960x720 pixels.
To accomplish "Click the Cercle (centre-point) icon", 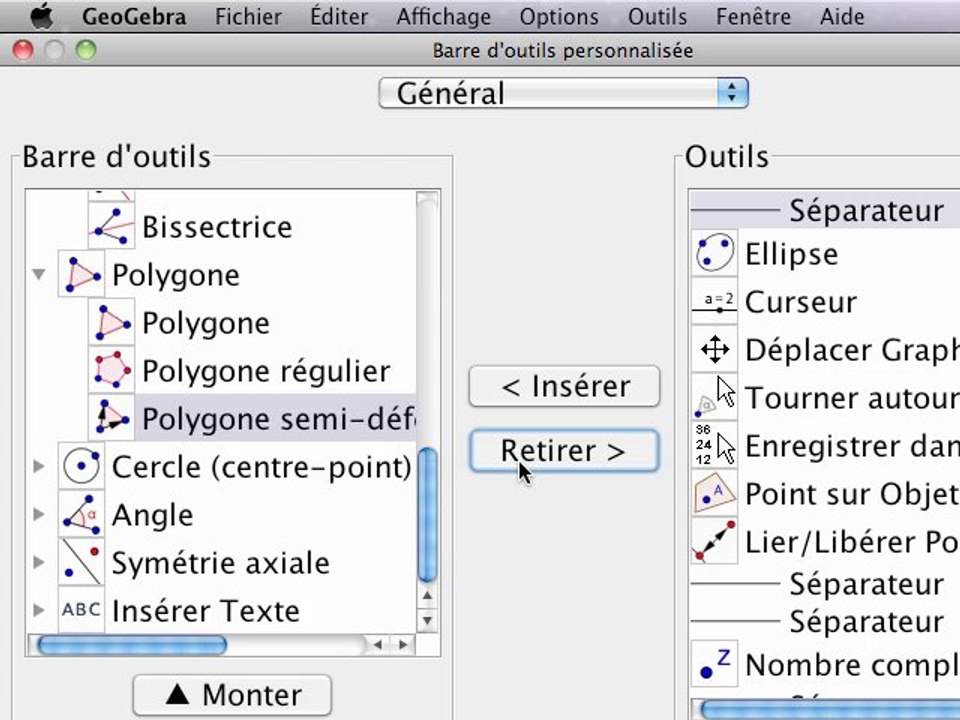I will (x=81, y=467).
